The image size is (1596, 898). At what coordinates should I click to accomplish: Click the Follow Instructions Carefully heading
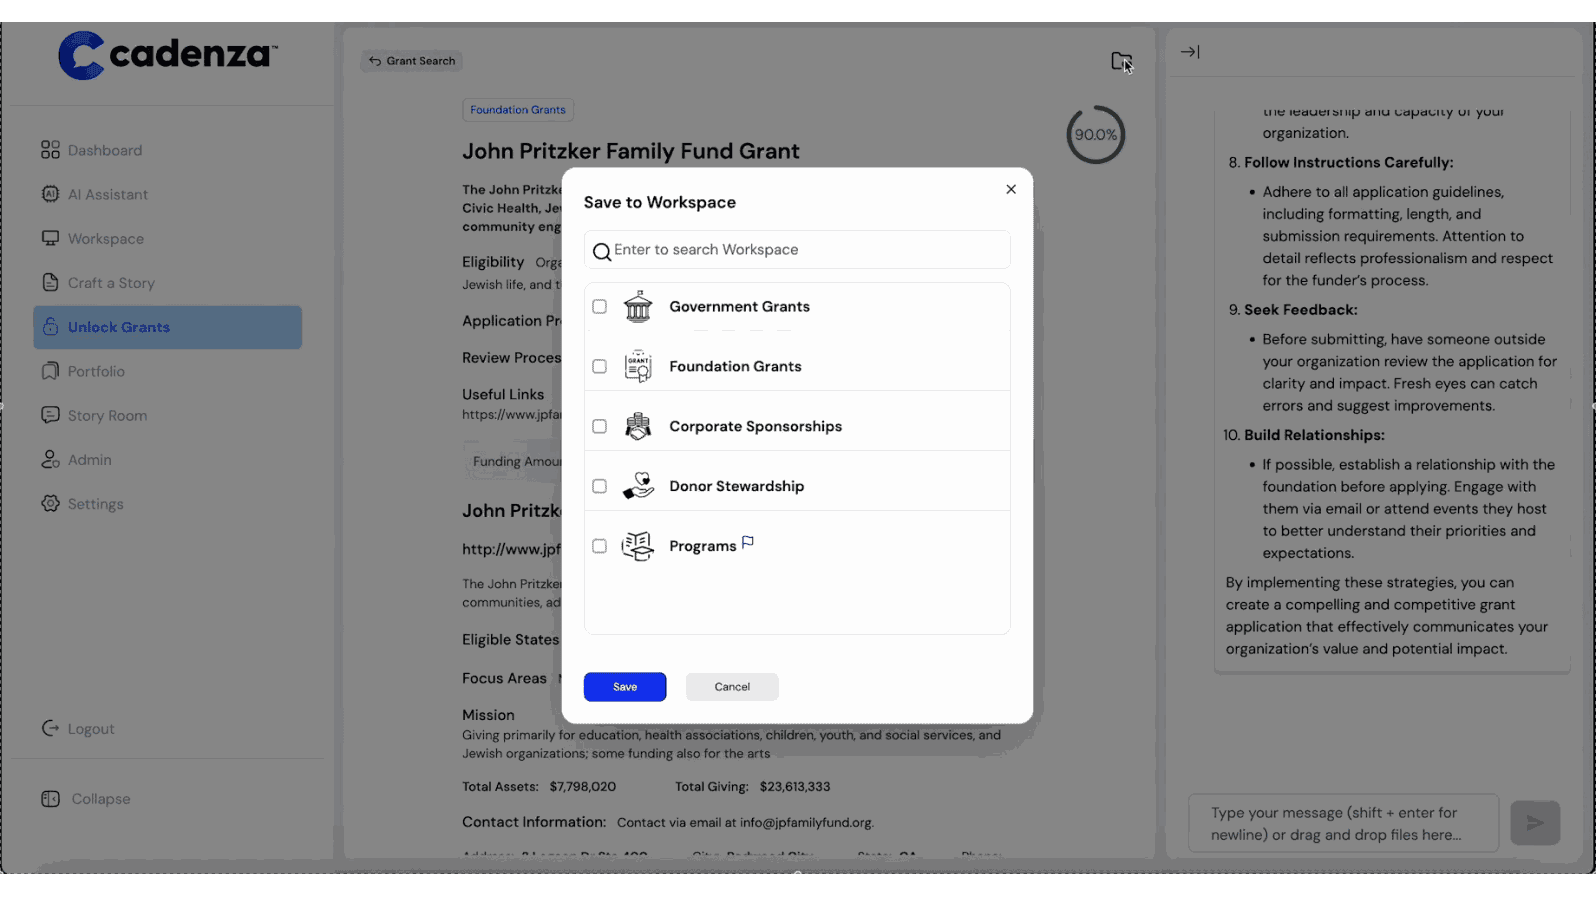pyautogui.click(x=1349, y=163)
